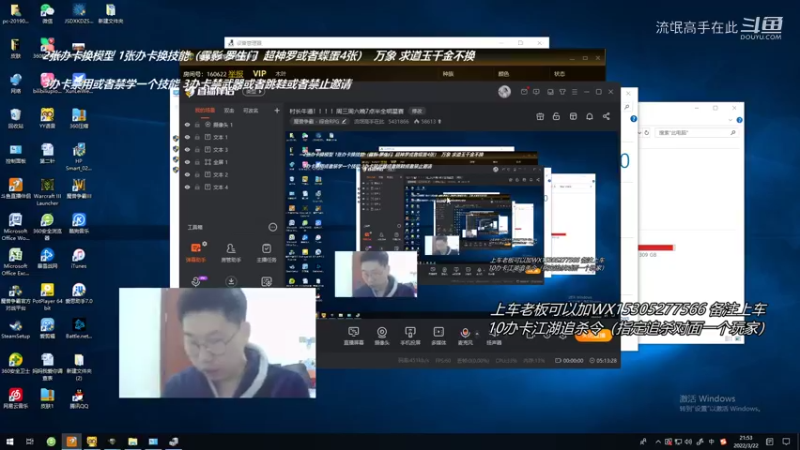Lock the 摄像头 1 source

pyautogui.click(x=197, y=124)
